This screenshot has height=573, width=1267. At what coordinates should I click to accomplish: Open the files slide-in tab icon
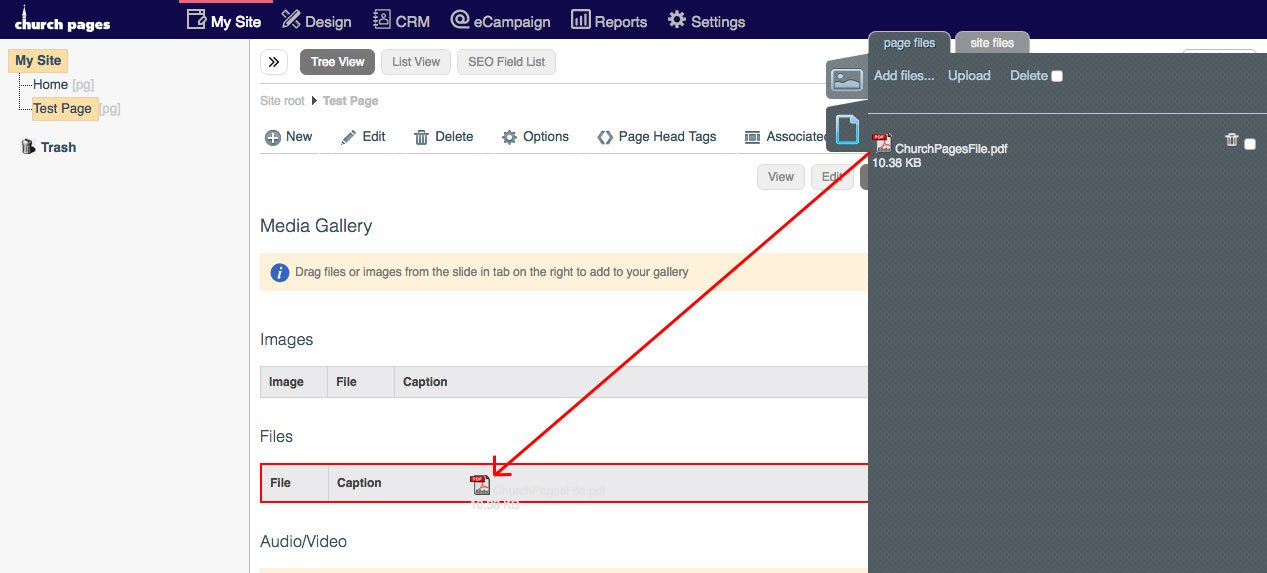[x=847, y=130]
